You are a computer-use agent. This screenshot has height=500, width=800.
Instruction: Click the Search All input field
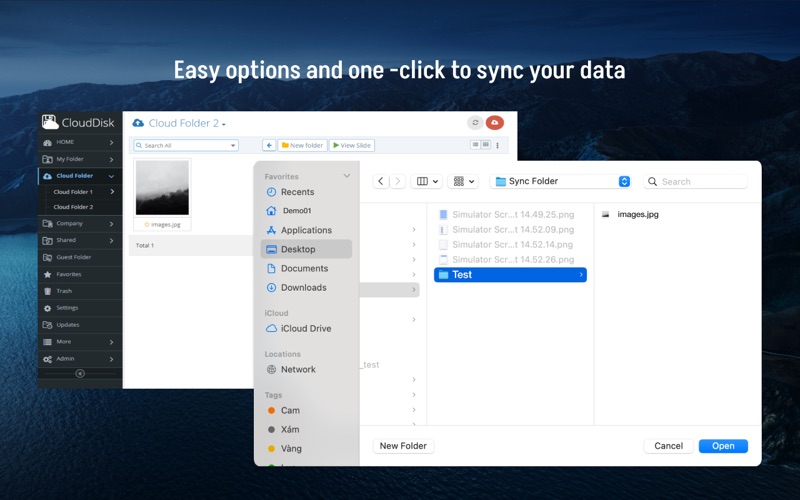(x=185, y=145)
